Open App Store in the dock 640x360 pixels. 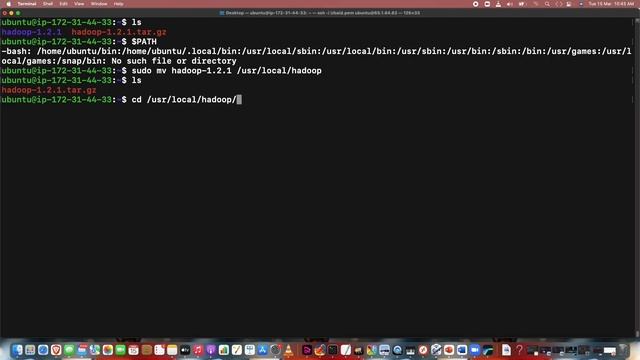(262, 350)
